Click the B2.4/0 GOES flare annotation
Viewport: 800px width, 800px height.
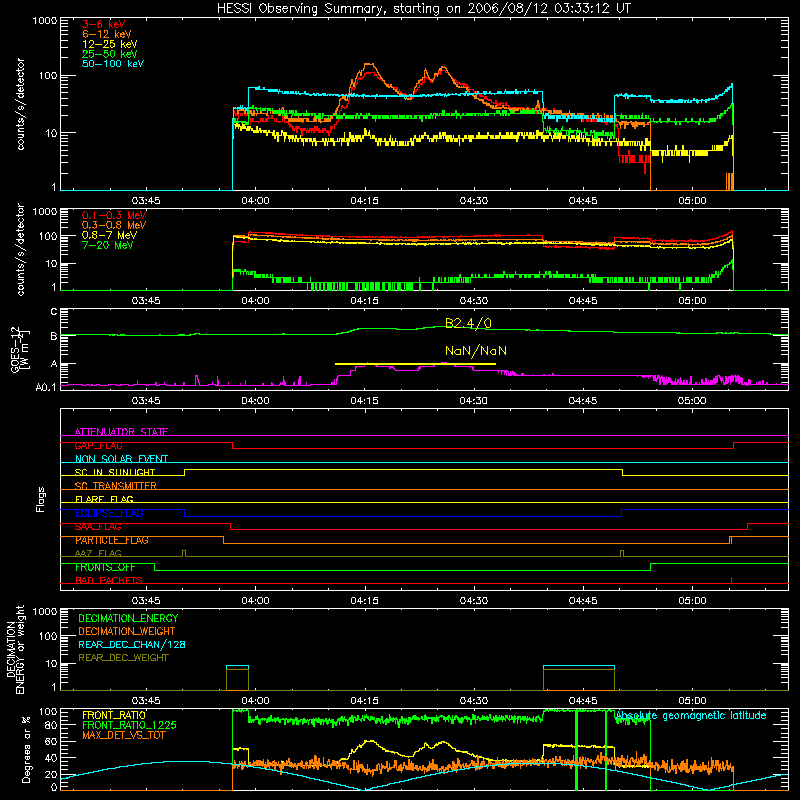[x=468, y=323]
